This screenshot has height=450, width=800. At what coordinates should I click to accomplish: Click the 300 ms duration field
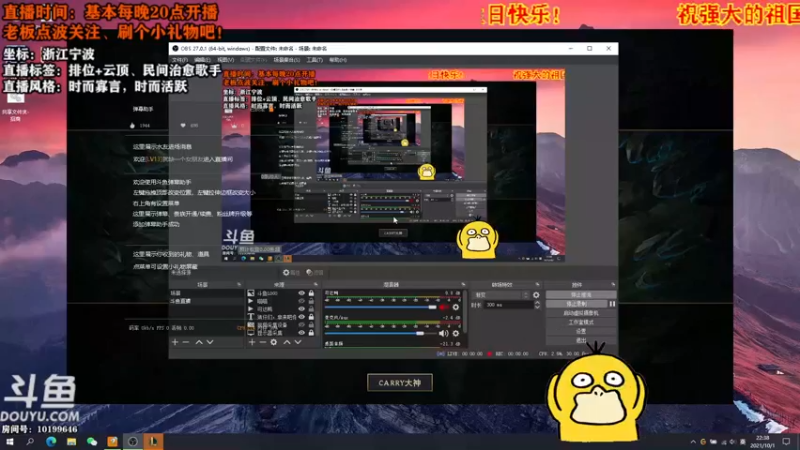click(x=509, y=305)
